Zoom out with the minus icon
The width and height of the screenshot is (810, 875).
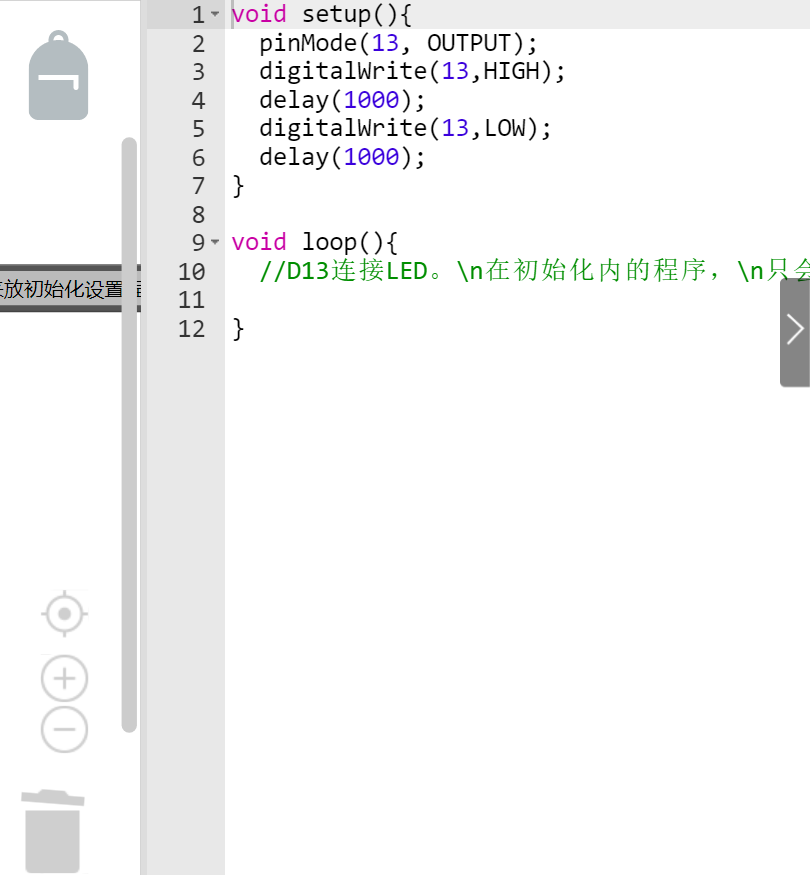tap(65, 730)
